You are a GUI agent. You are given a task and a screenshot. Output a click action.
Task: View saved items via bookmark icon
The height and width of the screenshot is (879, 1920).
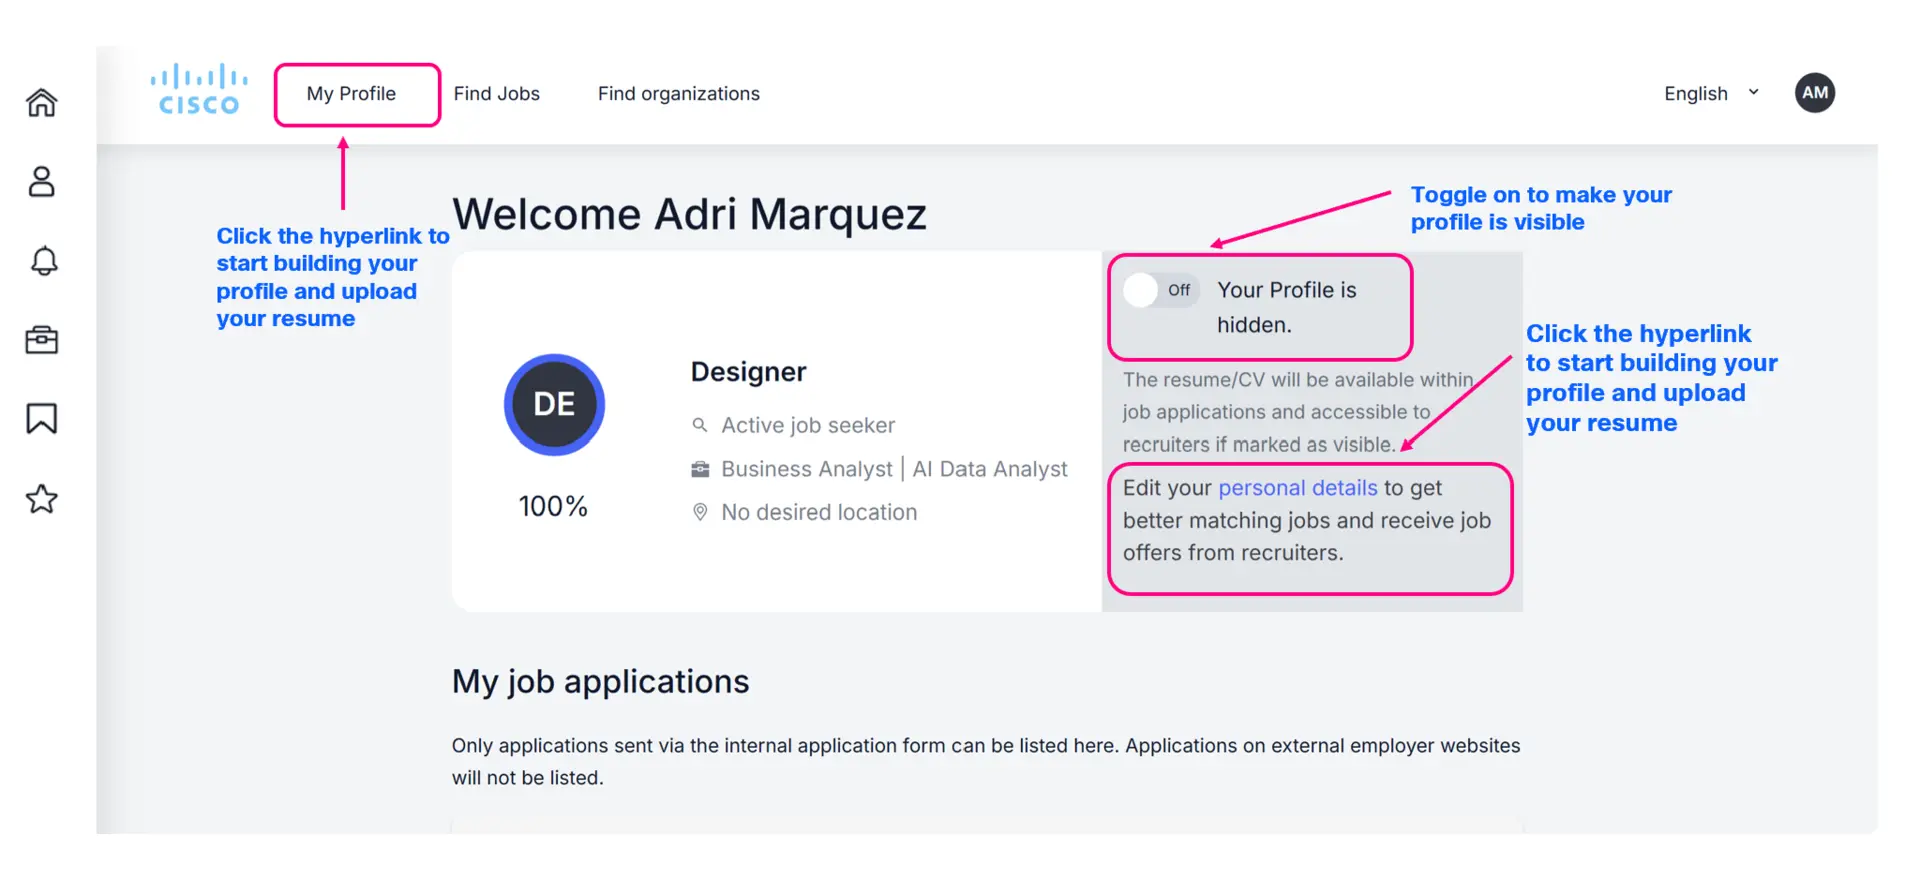(x=42, y=418)
